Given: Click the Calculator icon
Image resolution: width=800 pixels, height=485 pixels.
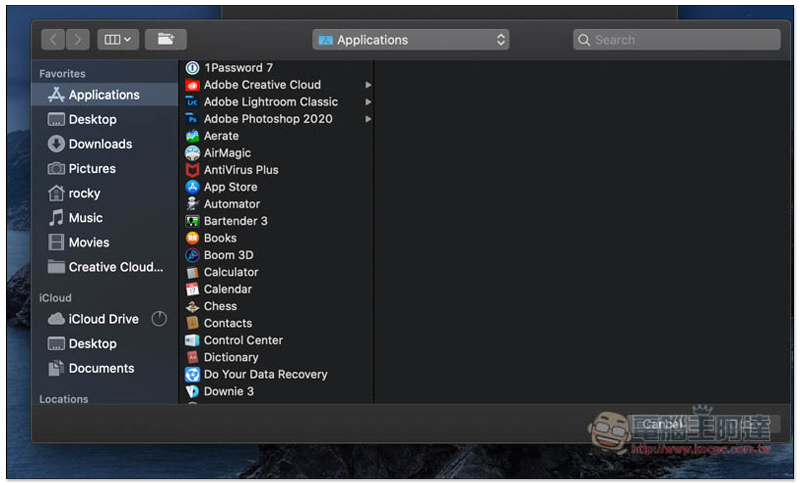Looking at the screenshot, I should [x=192, y=272].
